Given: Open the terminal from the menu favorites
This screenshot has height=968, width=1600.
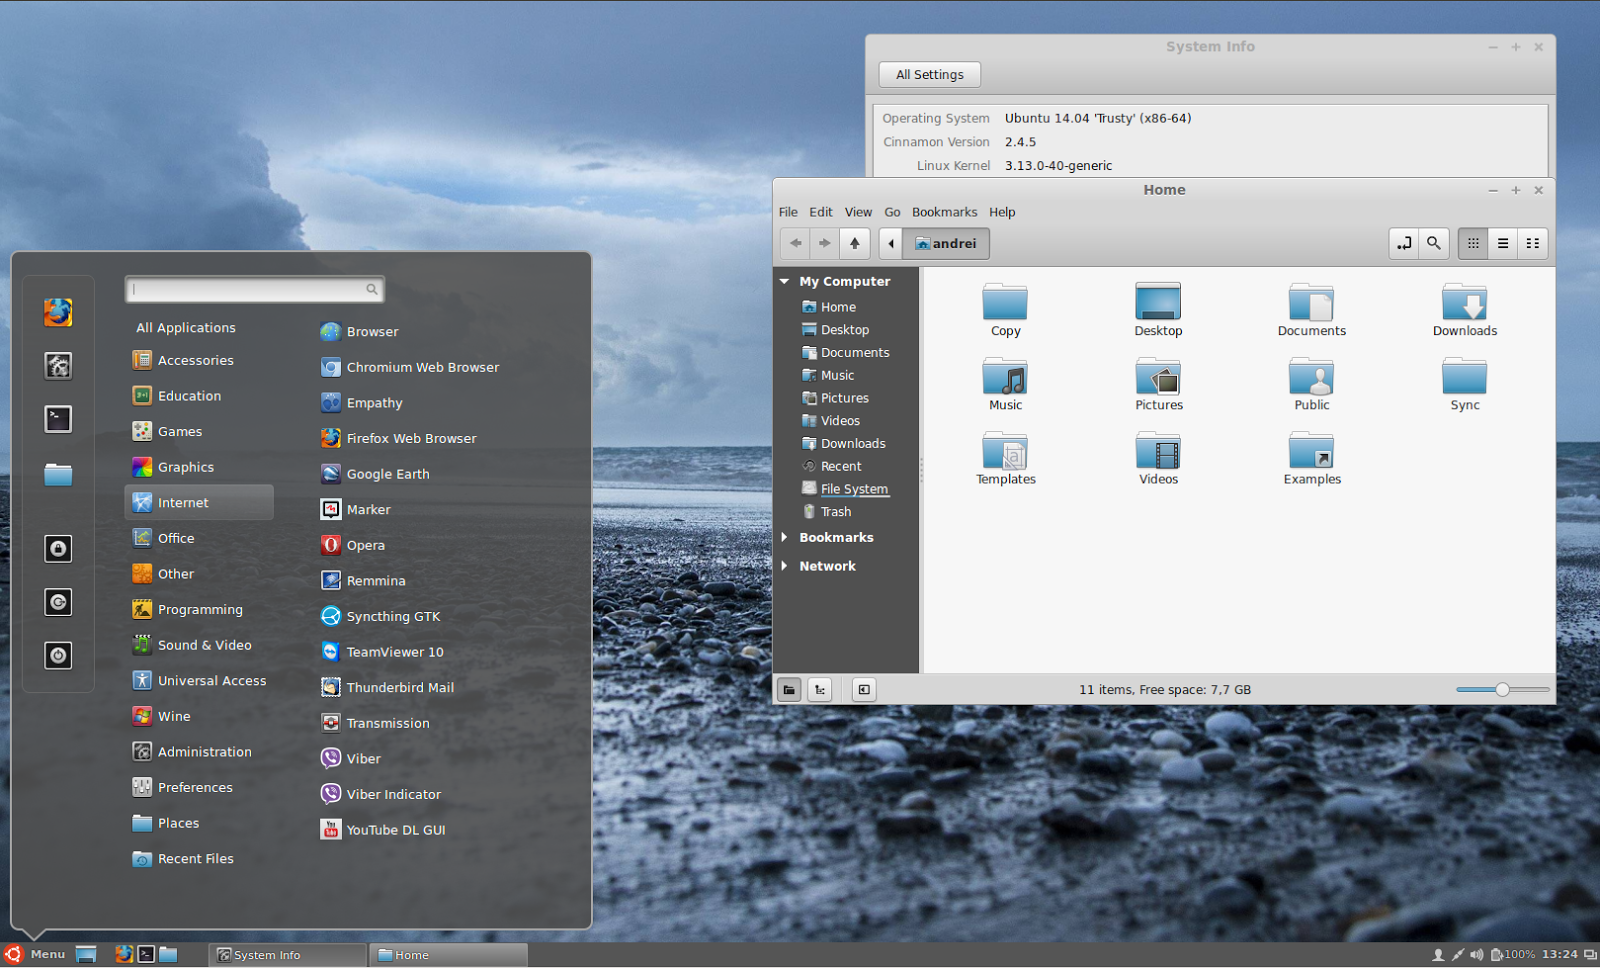Looking at the screenshot, I should pyautogui.click(x=58, y=419).
